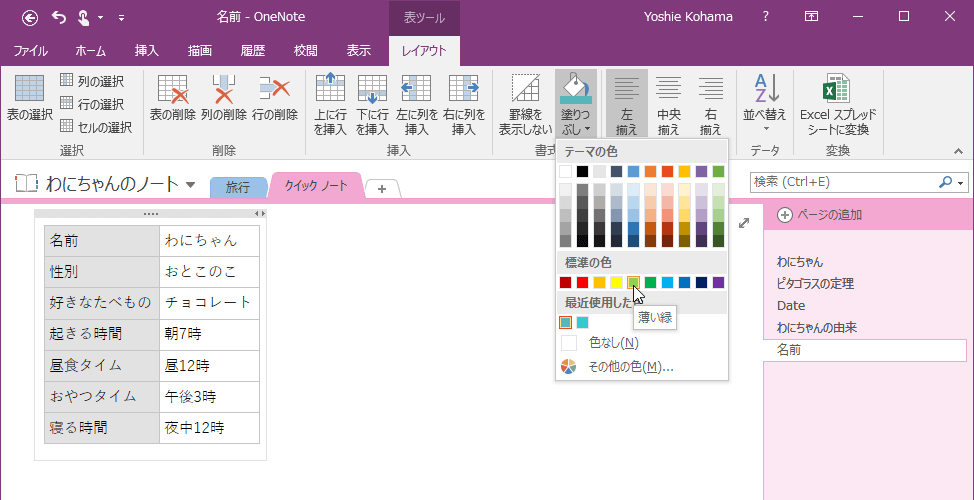Screen dimensions: 974x500
Task: Click table cell 午後3時
Action: (x=209, y=397)
